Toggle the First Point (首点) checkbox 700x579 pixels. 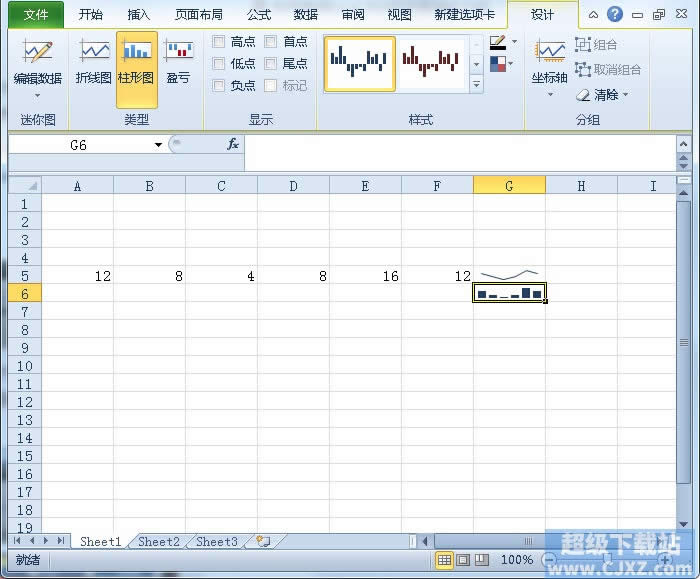pyautogui.click(x=271, y=42)
